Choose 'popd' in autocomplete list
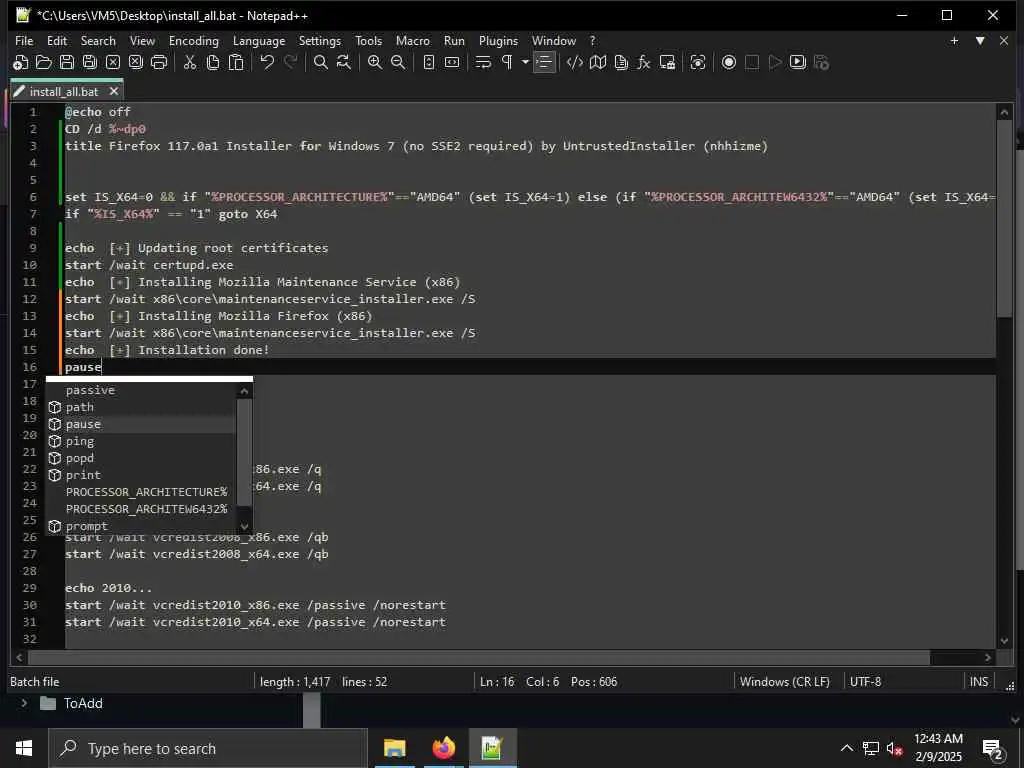 tap(141, 458)
